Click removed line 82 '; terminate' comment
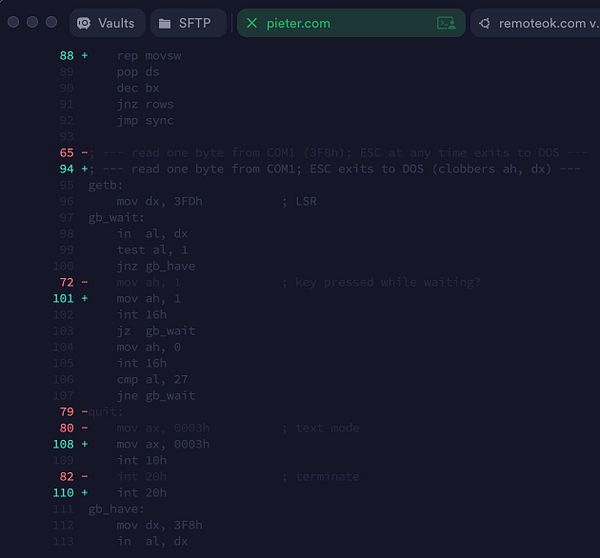This screenshot has height=558, width=600. click(x=321, y=476)
